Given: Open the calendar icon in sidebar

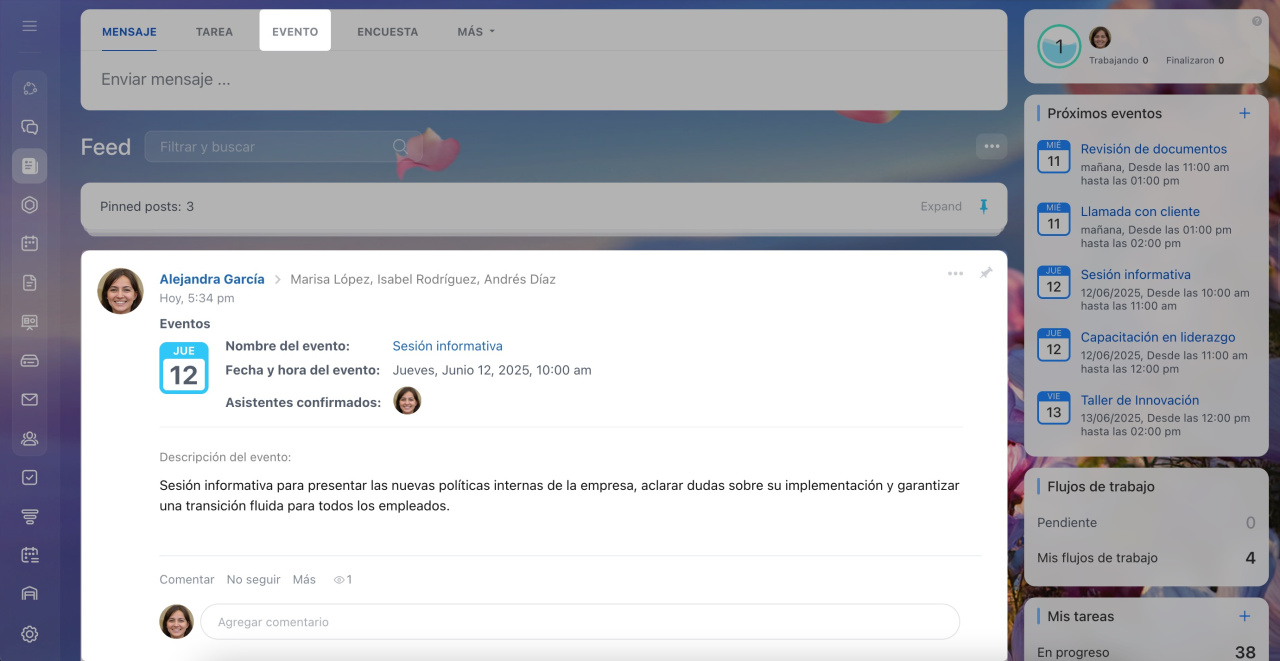Looking at the screenshot, I should pos(29,243).
